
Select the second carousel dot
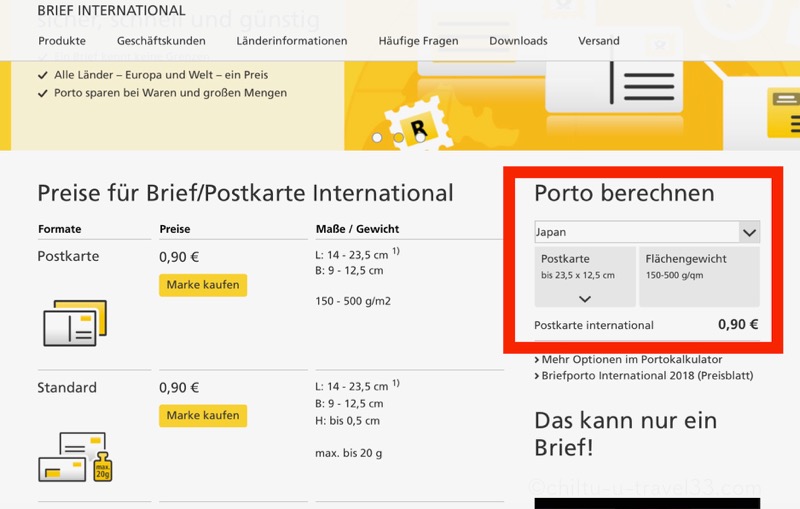click(x=398, y=137)
